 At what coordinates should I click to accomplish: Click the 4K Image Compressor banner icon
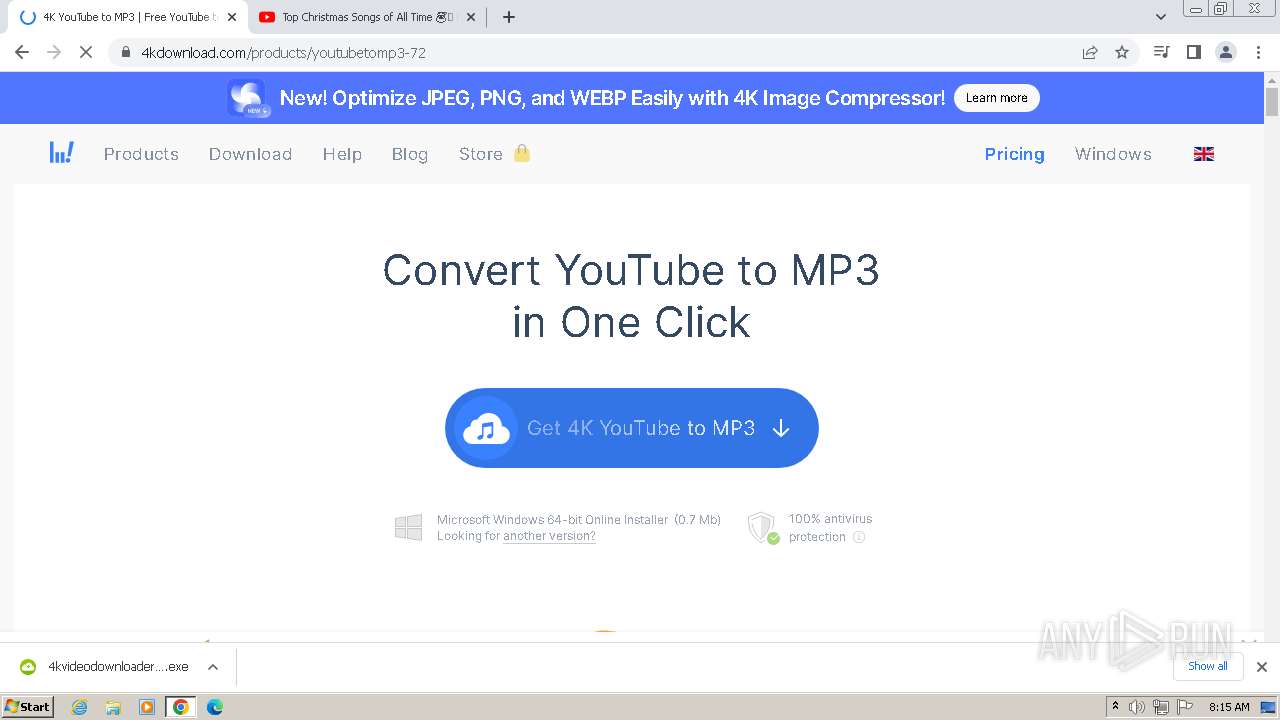point(247,98)
